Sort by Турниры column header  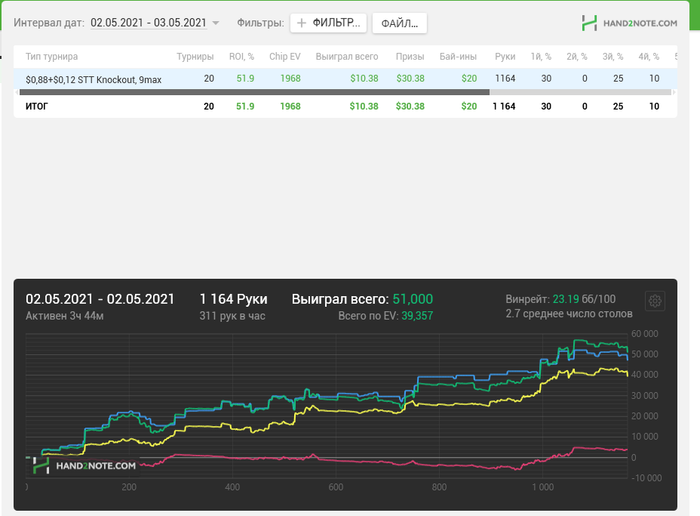click(195, 57)
